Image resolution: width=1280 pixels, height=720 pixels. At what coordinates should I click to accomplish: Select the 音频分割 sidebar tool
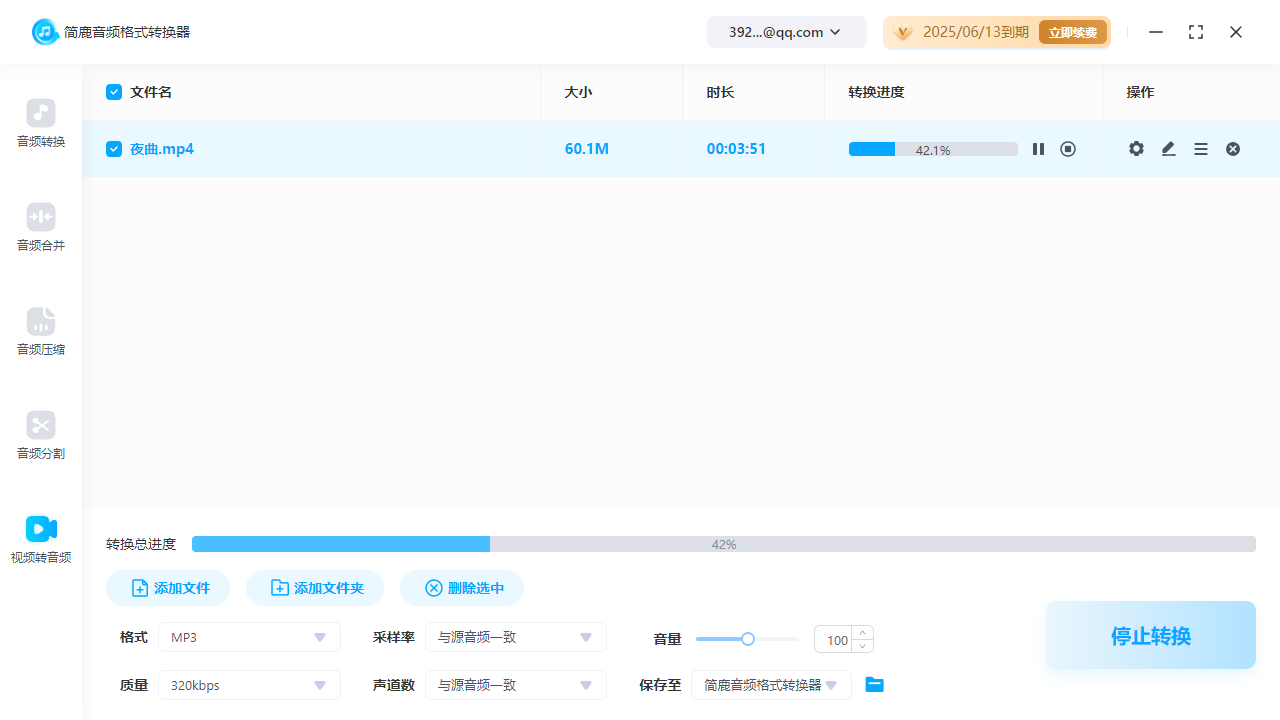tap(40, 436)
